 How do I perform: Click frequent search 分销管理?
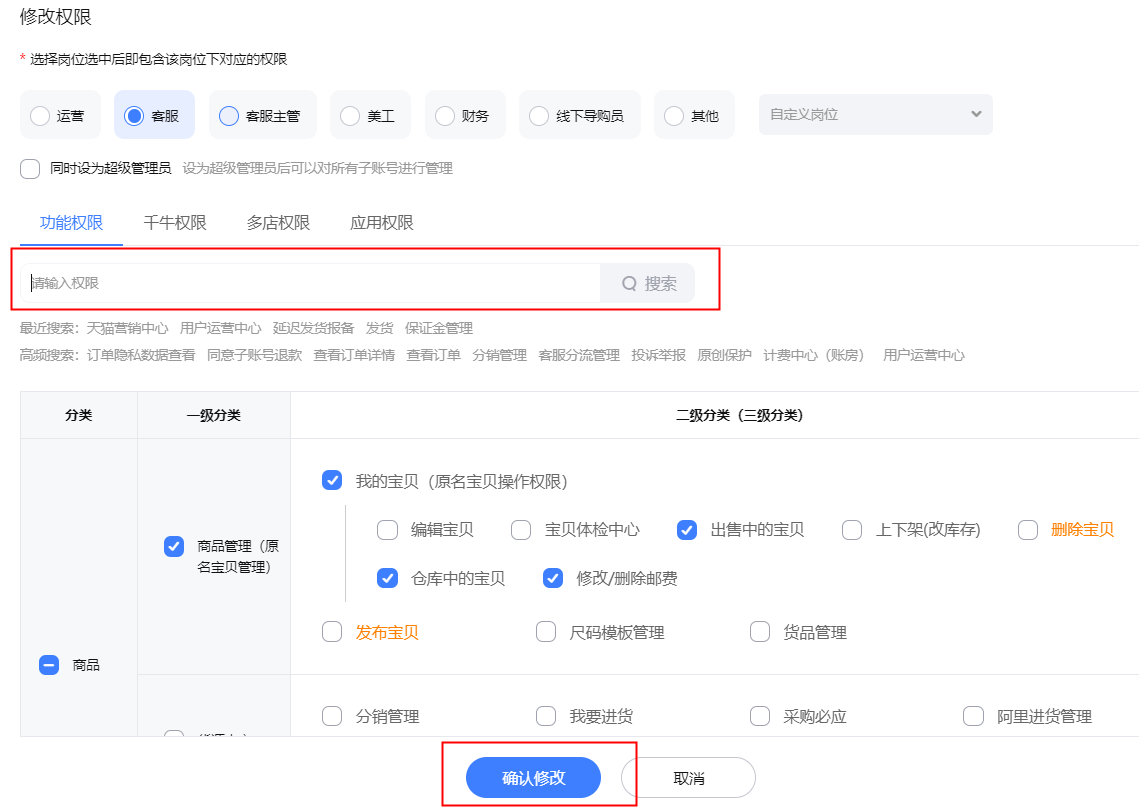(x=500, y=355)
